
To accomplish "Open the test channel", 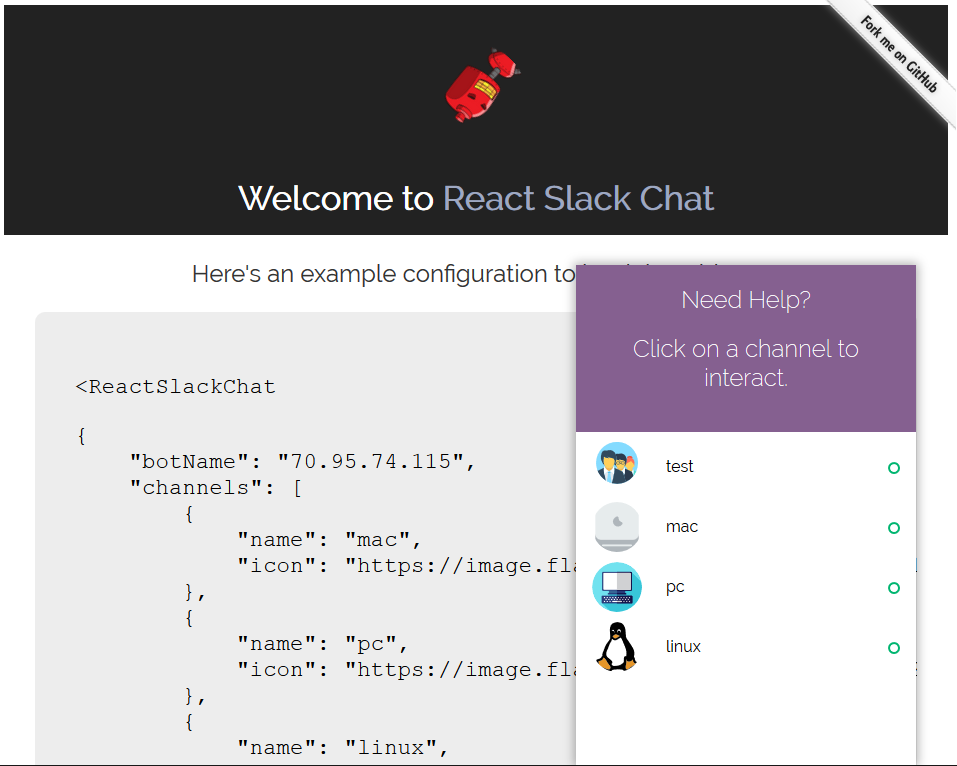I will [746, 466].
